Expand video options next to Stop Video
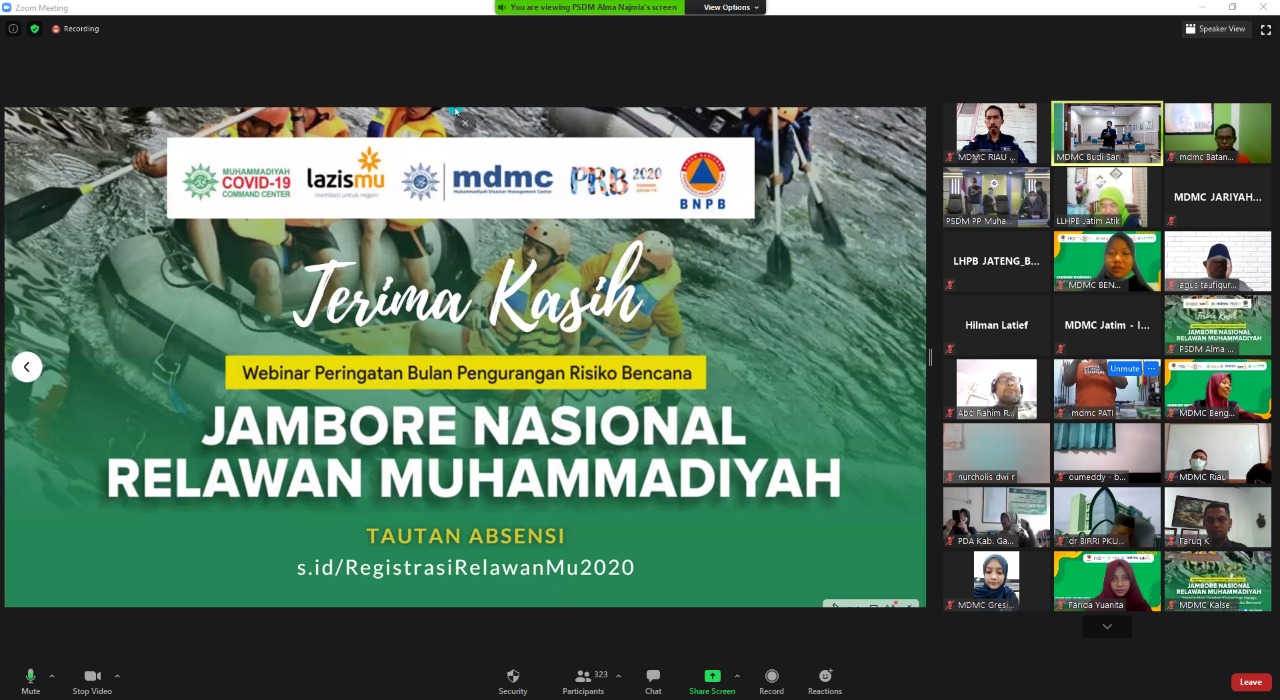Screen dimensions: 1280x700 pyautogui.click(x=117, y=676)
